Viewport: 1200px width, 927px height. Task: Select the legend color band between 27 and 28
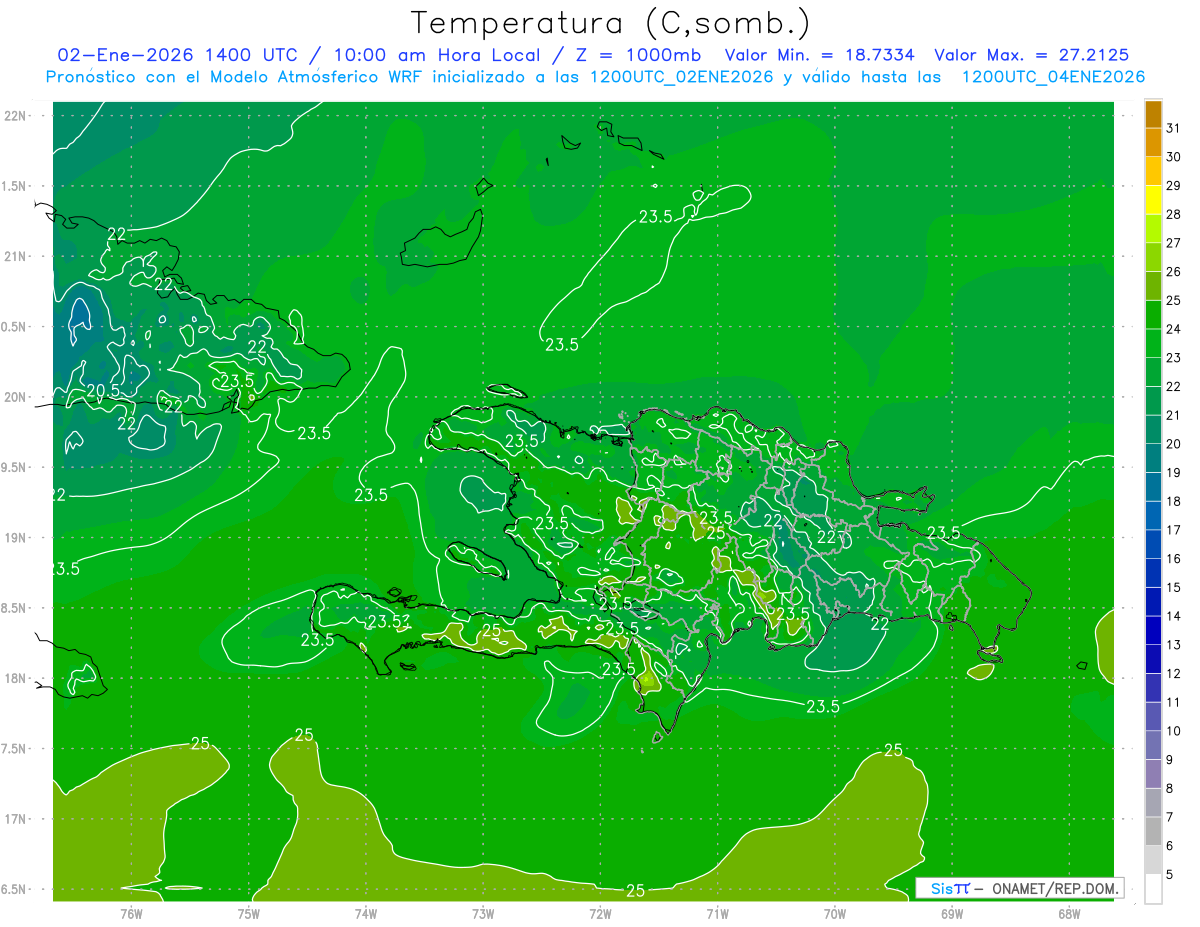pyautogui.click(x=1153, y=228)
